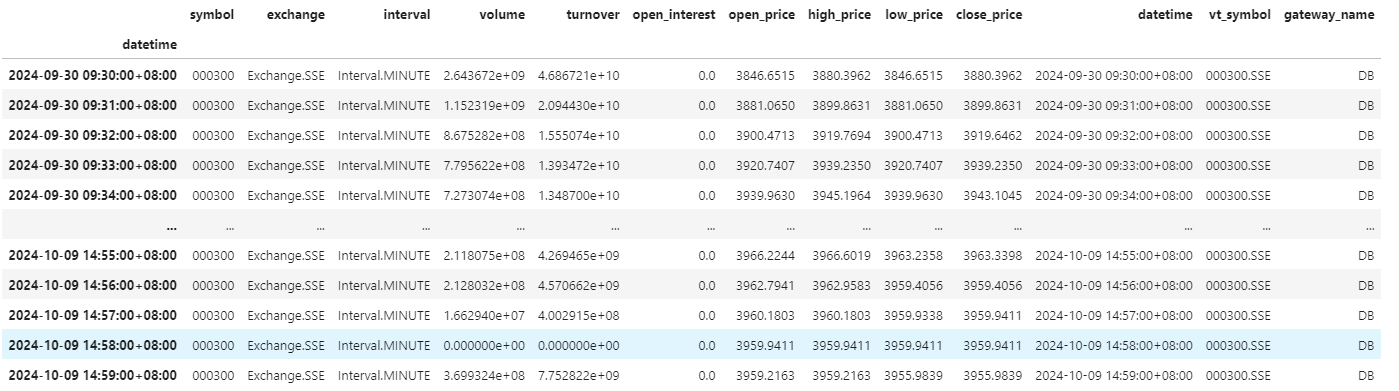Viewport: 1399px width, 391px height.
Task: Click high_price value 3962.9583
Action: click(x=841, y=285)
